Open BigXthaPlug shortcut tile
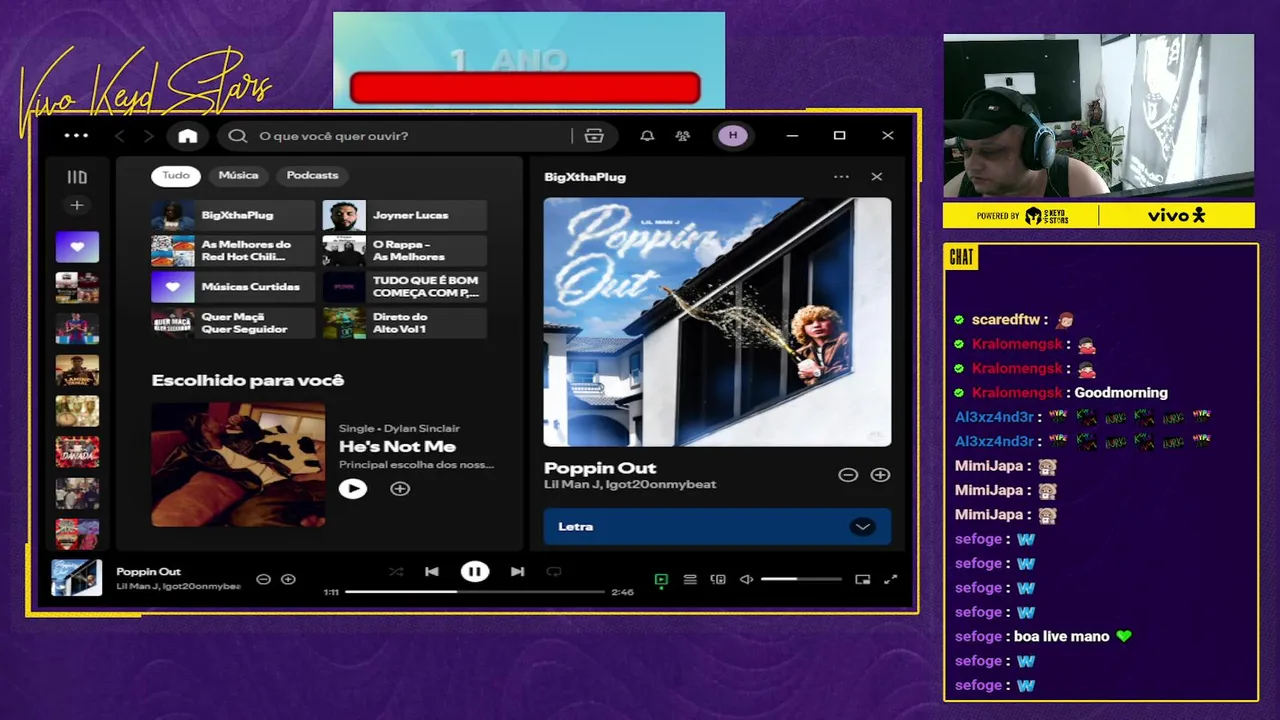Image resolution: width=1280 pixels, height=720 pixels. [x=233, y=215]
